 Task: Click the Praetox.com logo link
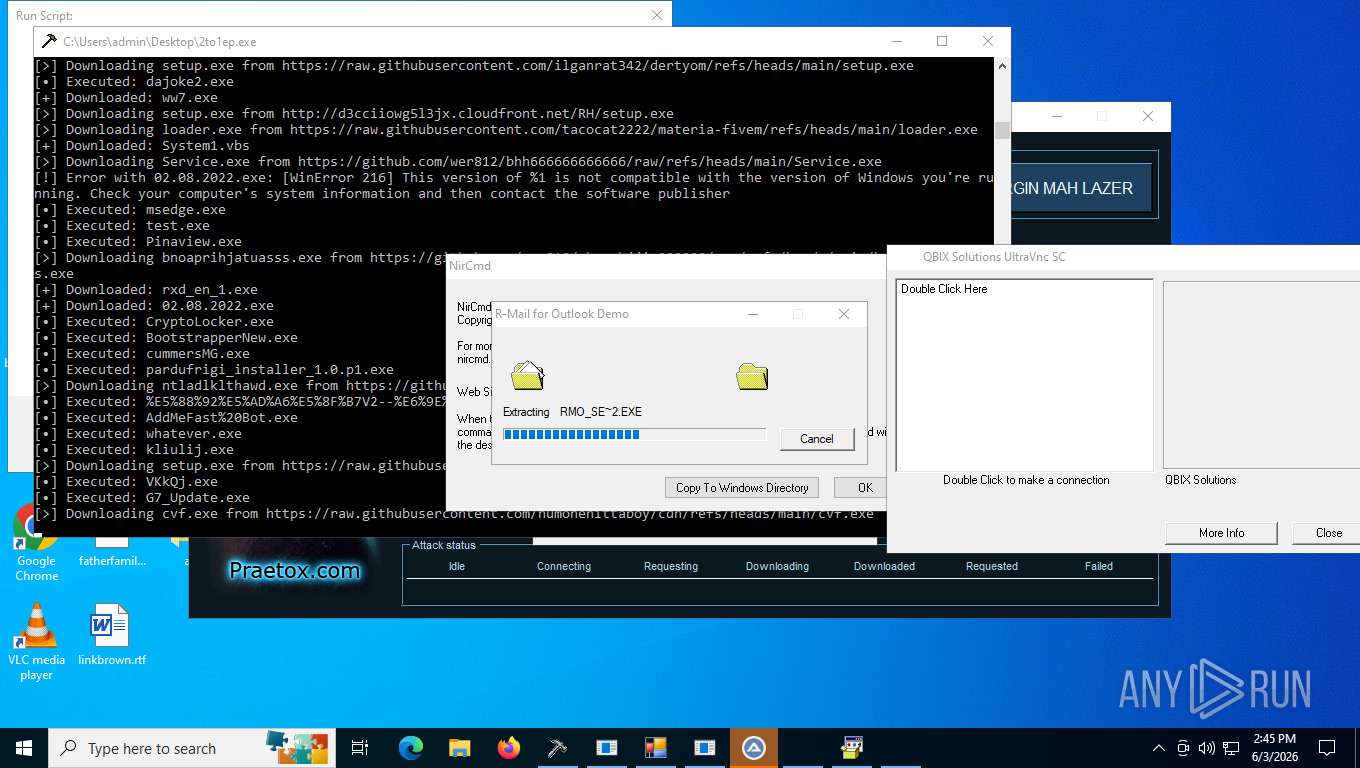294,571
